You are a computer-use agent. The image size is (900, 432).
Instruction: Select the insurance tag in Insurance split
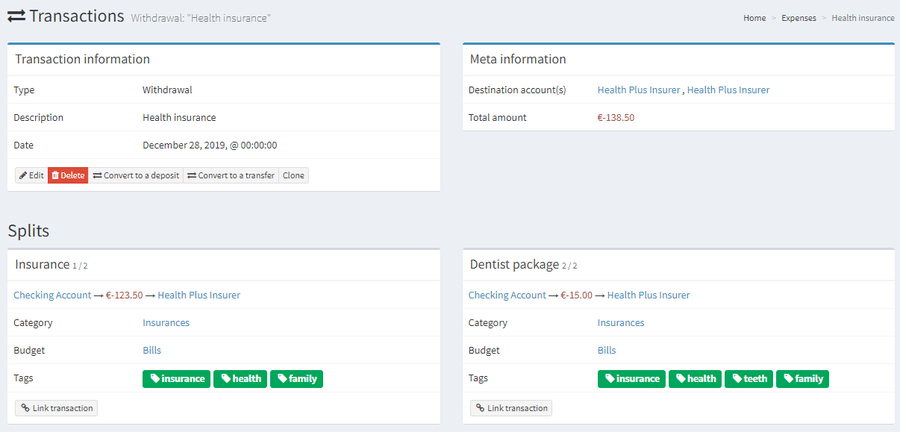coord(177,379)
